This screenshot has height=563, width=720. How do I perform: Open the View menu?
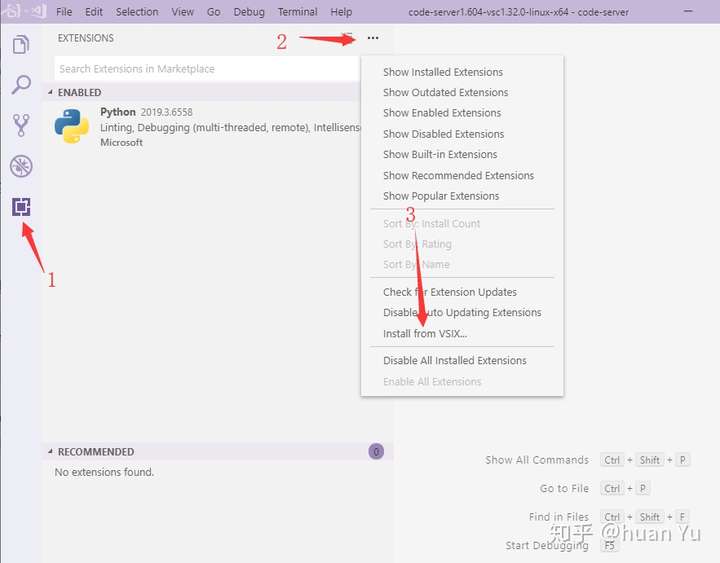coord(182,12)
